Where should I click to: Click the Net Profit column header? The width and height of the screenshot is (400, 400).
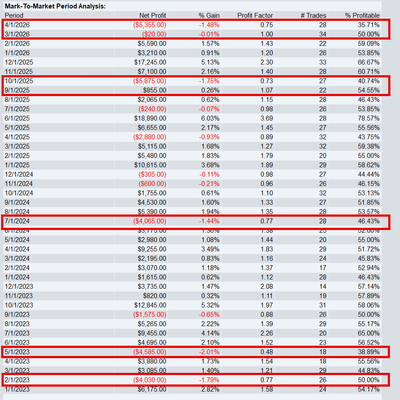(x=153, y=15)
